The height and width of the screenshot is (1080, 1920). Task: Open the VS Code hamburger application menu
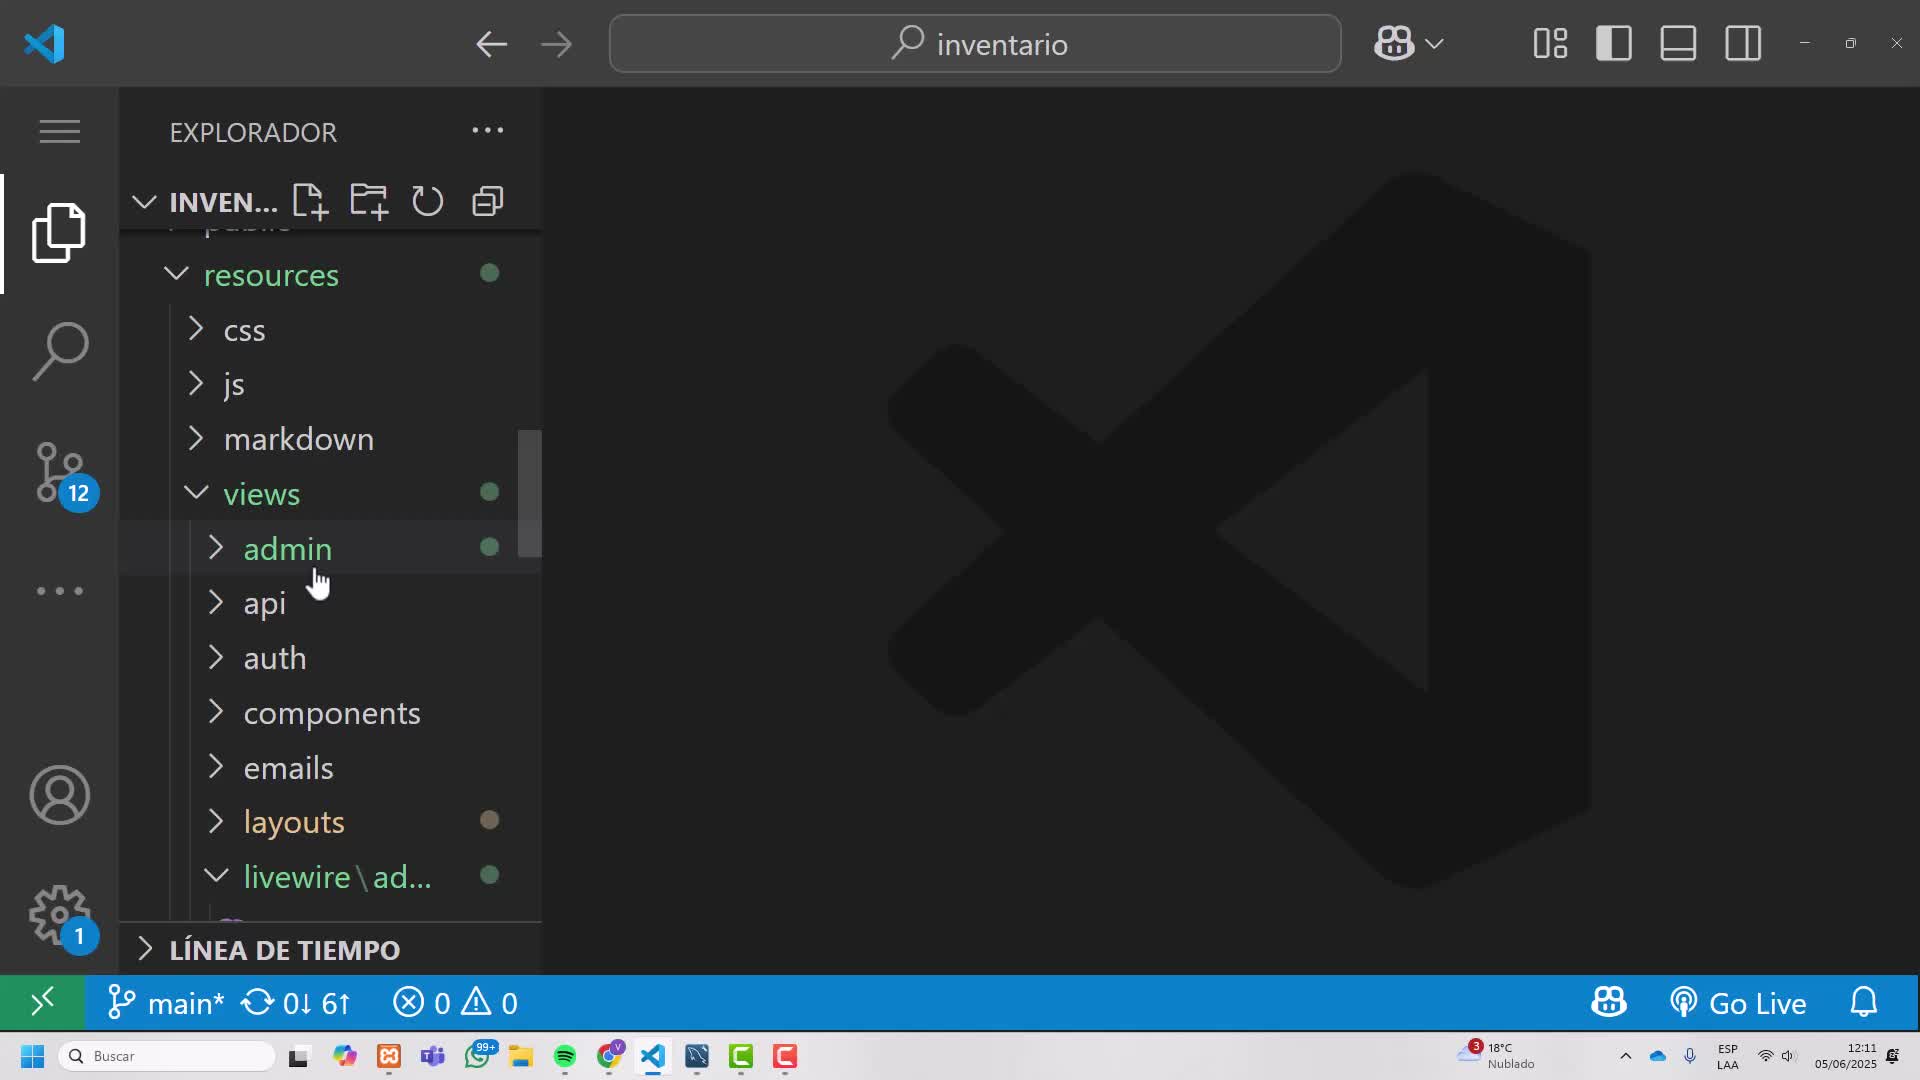60,131
